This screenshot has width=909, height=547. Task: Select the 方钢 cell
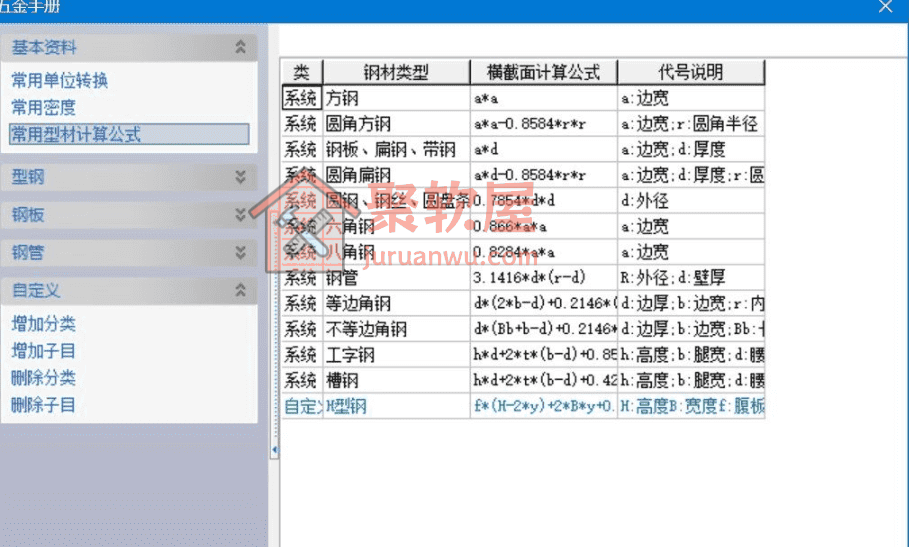click(396, 98)
